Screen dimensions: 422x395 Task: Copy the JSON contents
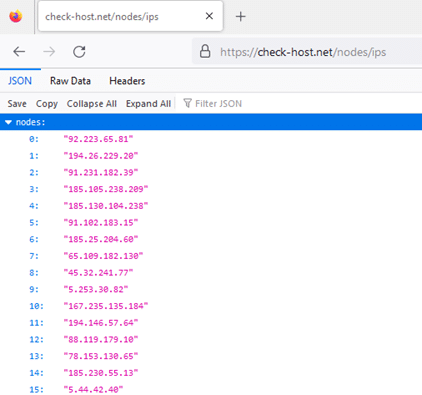47,104
